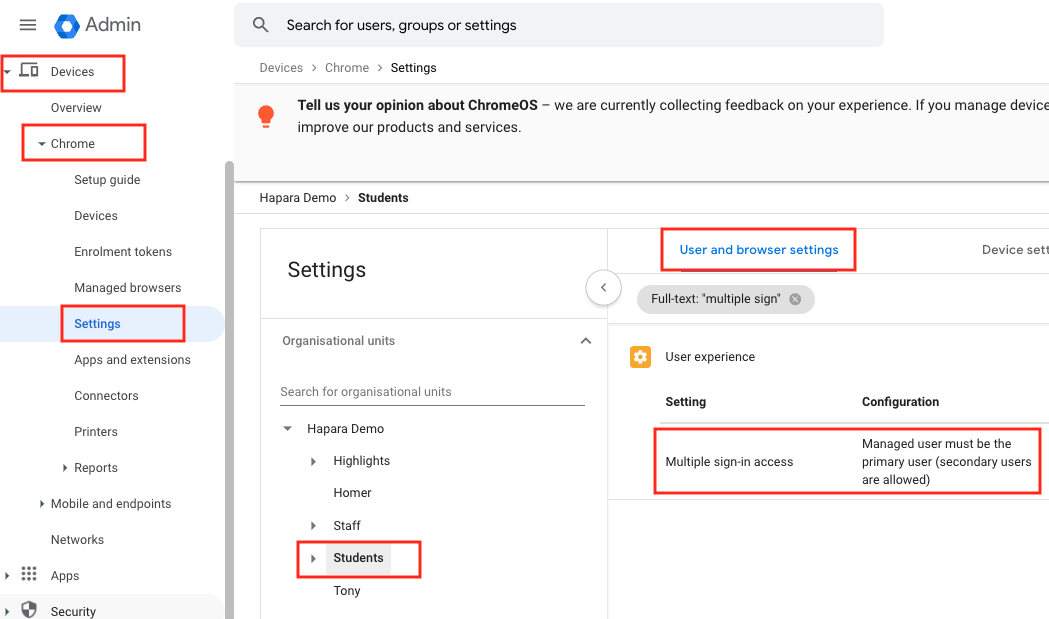Open Printers page
This screenshot has height=619, width=1049.
[96, 432]
